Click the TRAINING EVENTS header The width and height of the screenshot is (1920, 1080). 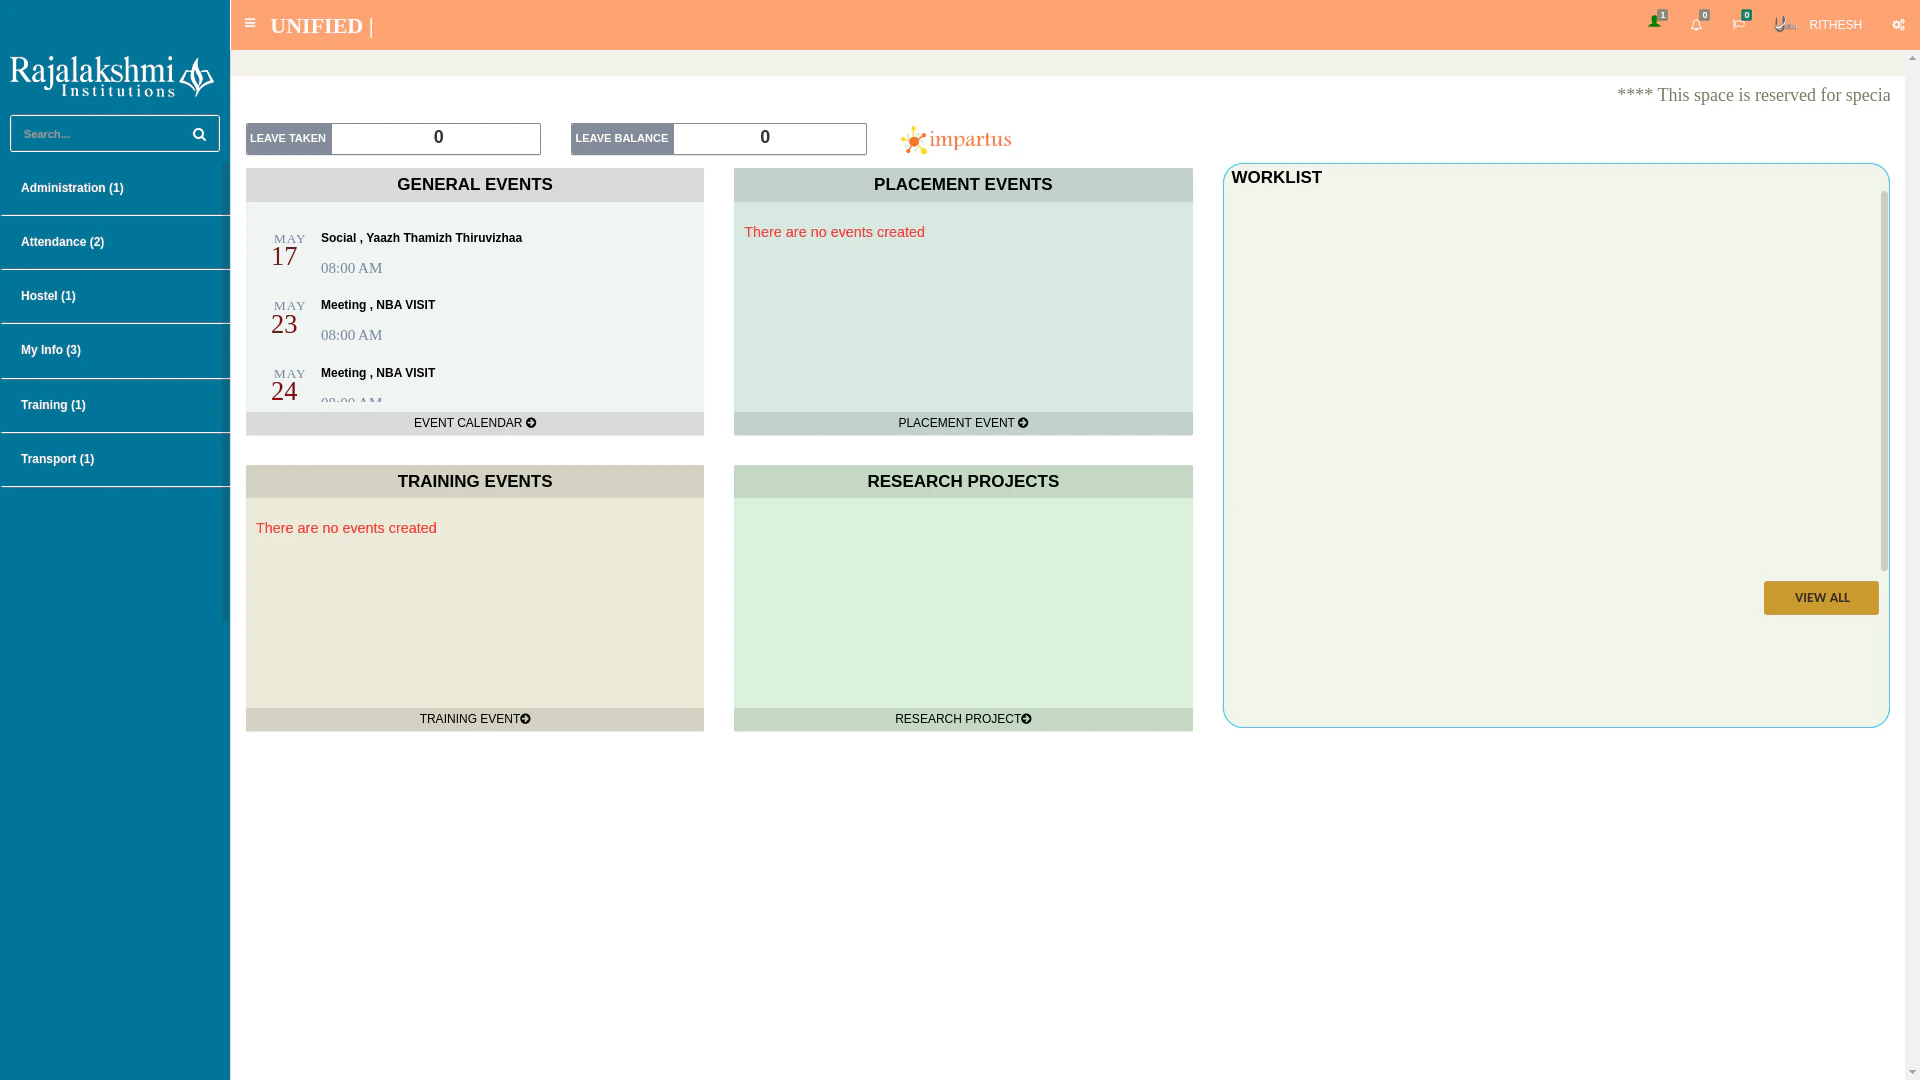[475, 482]
